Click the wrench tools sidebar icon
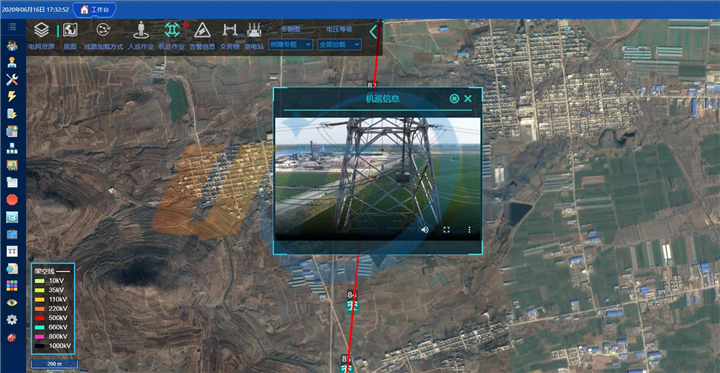 tap(12, 79)
